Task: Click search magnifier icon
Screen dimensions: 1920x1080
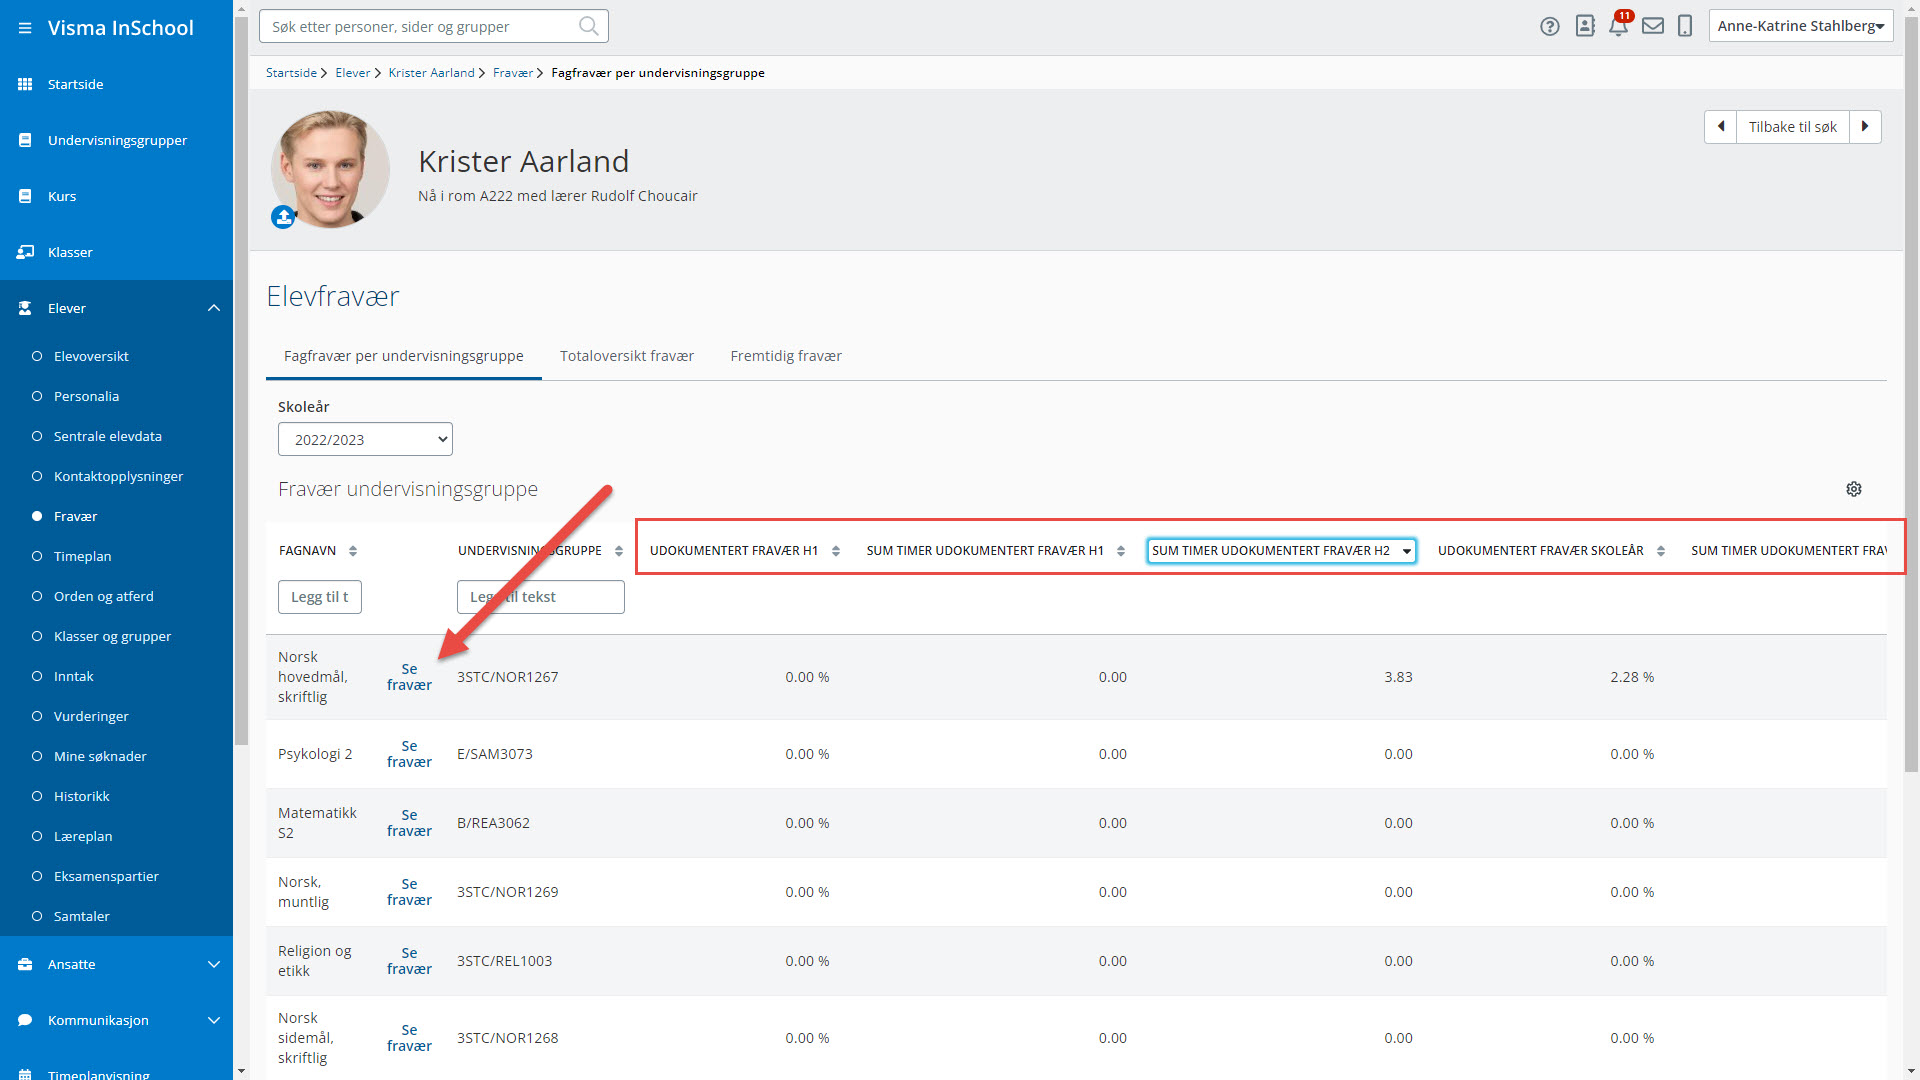Action: 589,27
